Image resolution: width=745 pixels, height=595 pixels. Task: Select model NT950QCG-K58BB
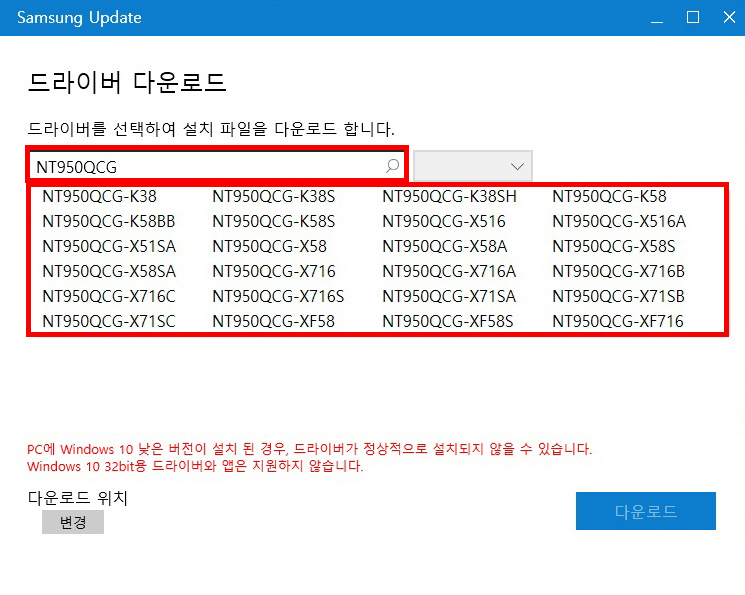tap(109, 221)
